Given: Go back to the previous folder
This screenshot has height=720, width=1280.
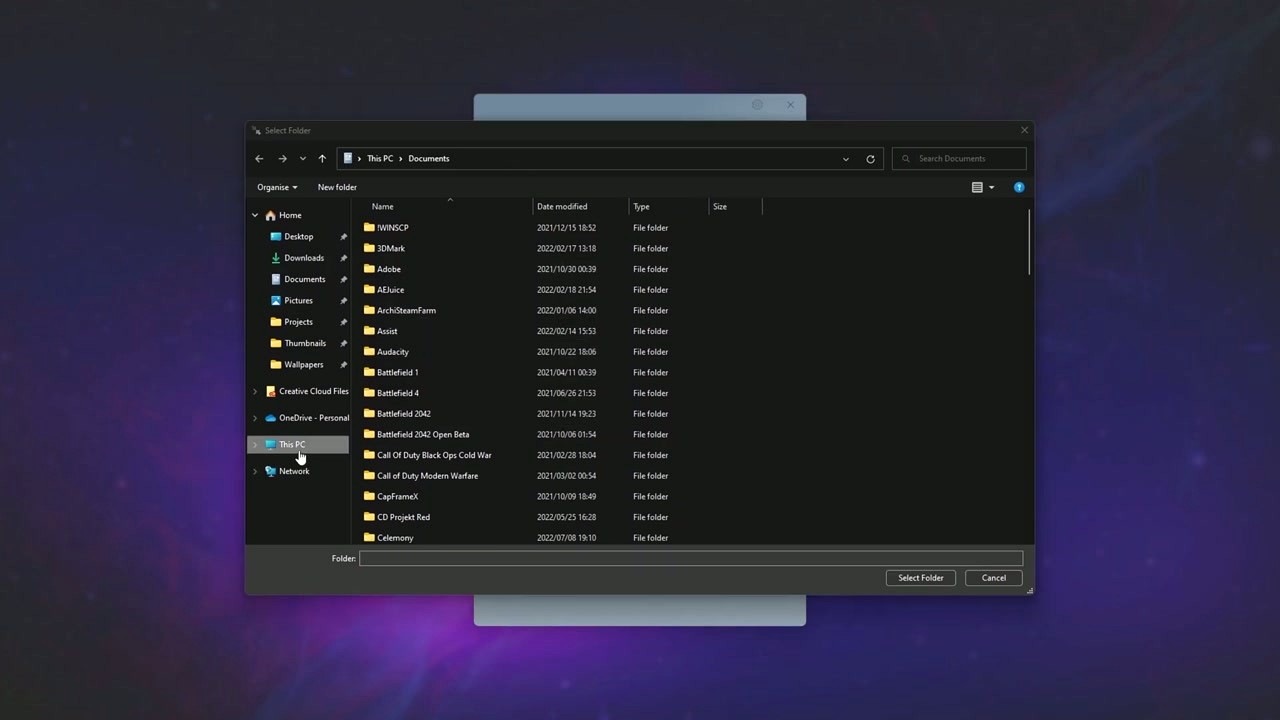Looking at the screenshot, I should click(259, 158).
